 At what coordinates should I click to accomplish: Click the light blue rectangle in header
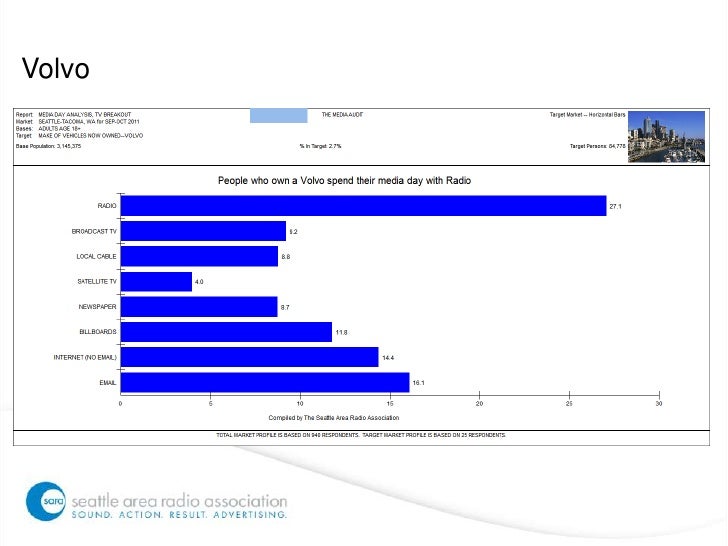coord(279,116)
